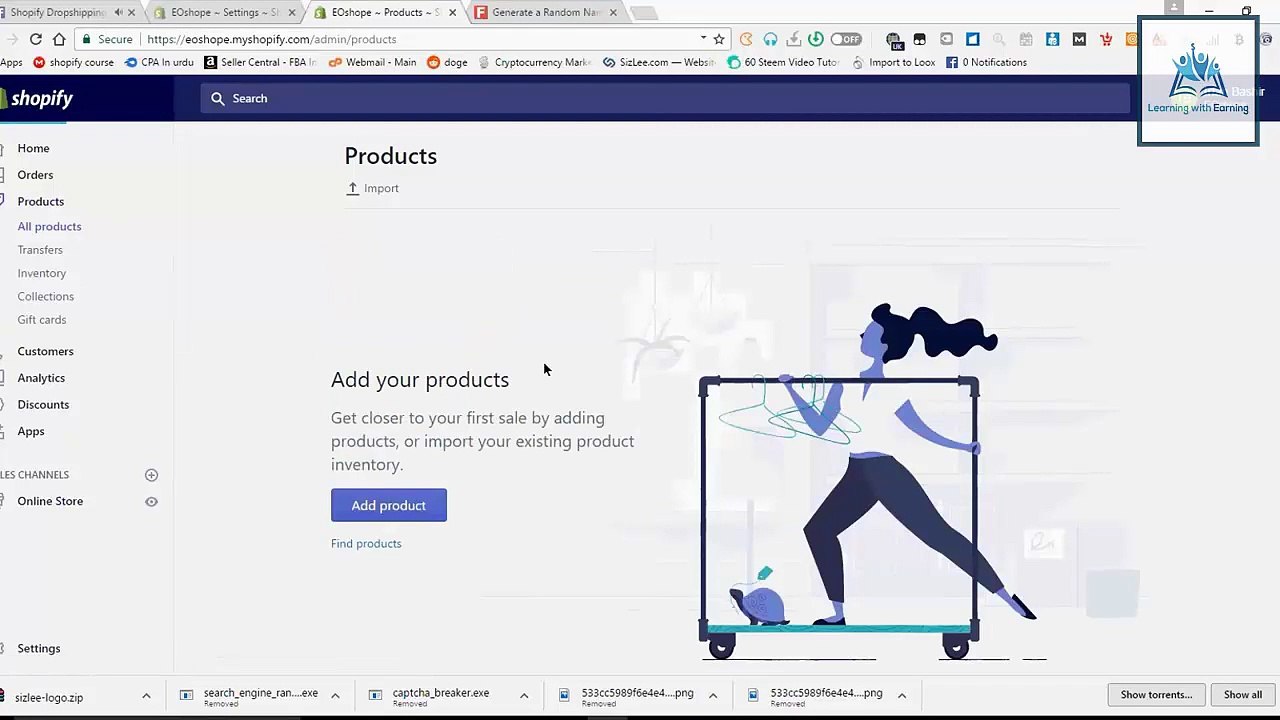
Task: Open Online Store channel
Action: coord(50,501)
